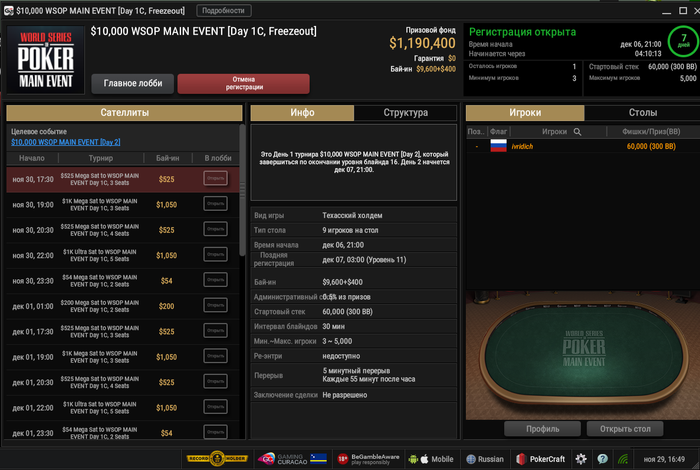Select the Инфо tab
This screenshot has height=470, width=700.
[x=302, y=113]
